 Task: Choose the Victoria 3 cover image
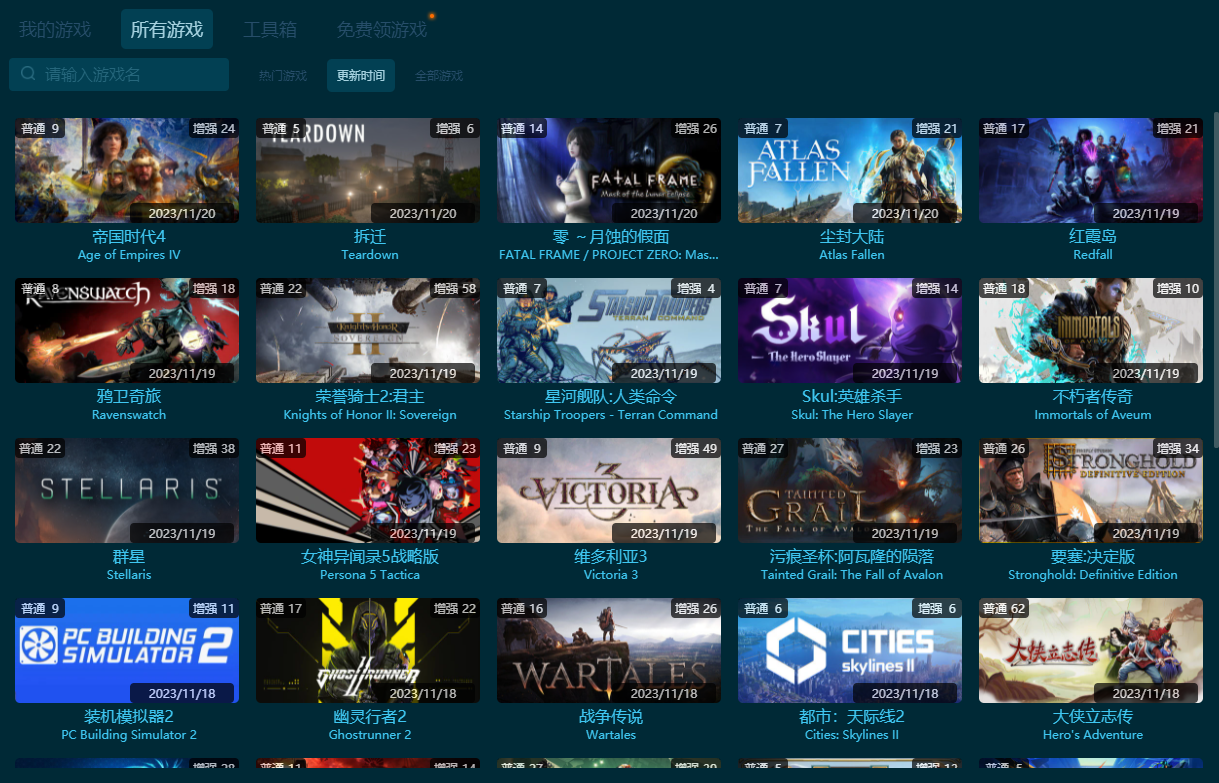coord(609,490)
